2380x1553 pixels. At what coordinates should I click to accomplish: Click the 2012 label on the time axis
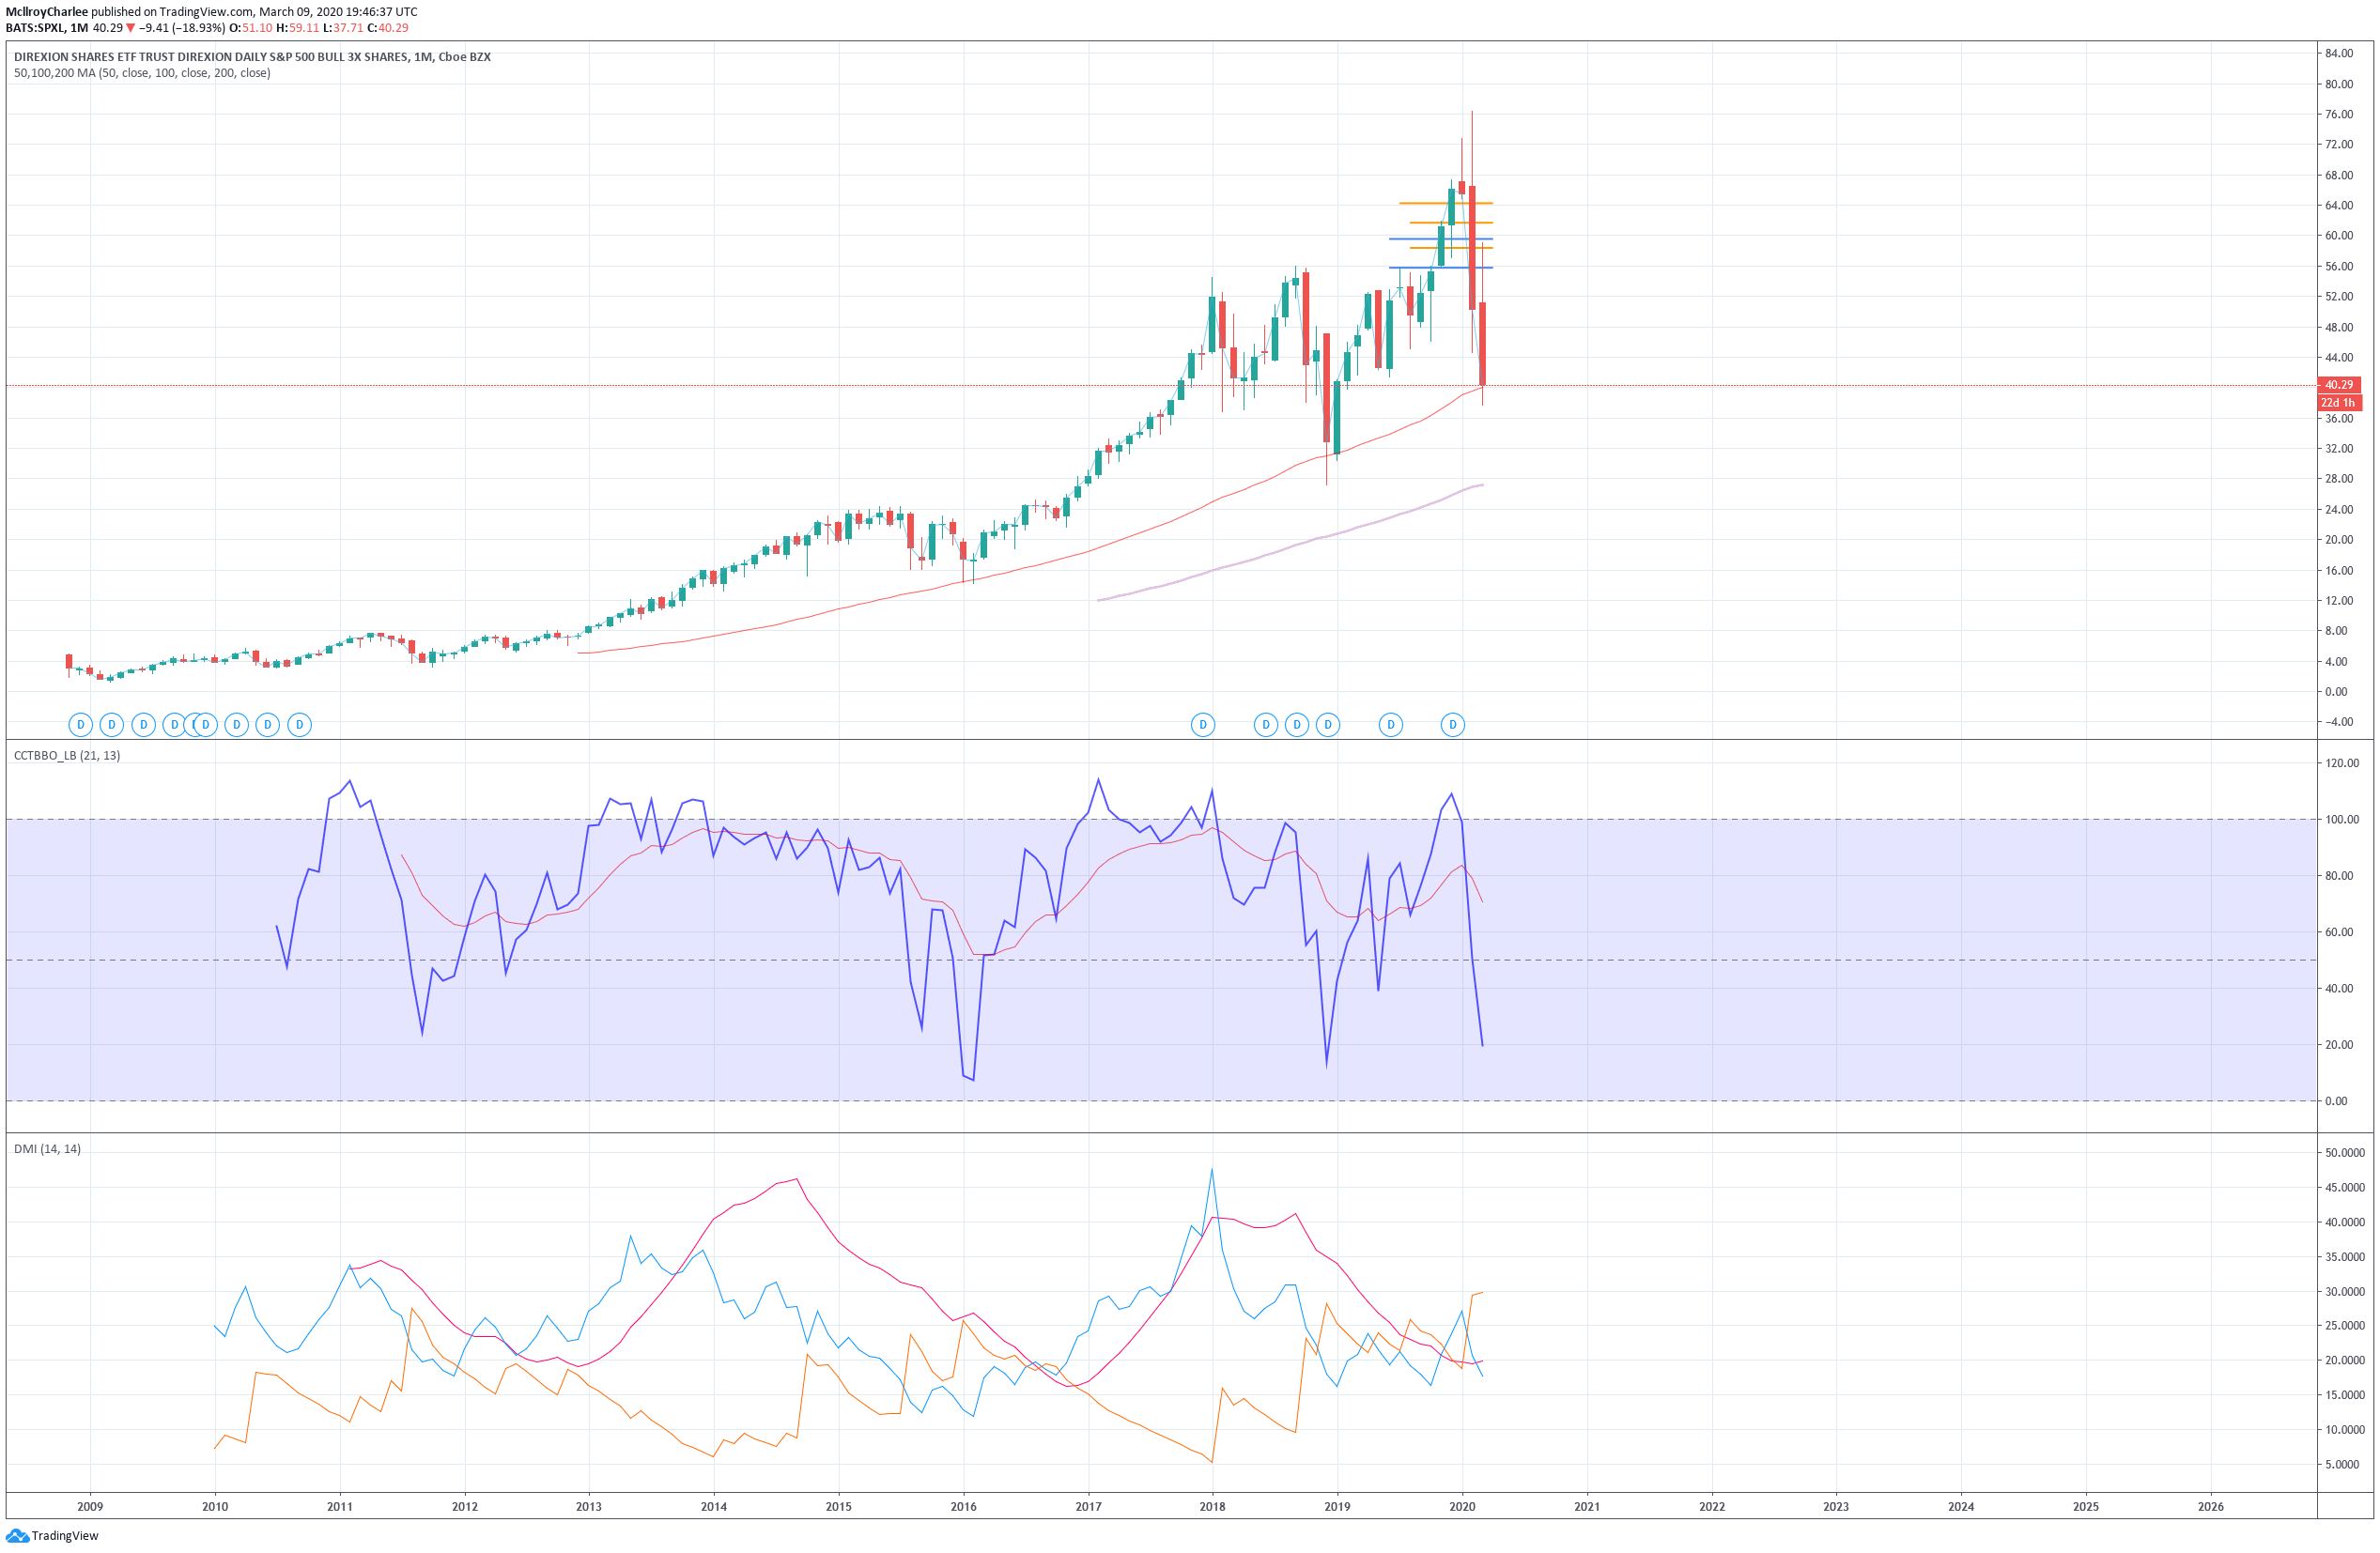[464, 1506]
